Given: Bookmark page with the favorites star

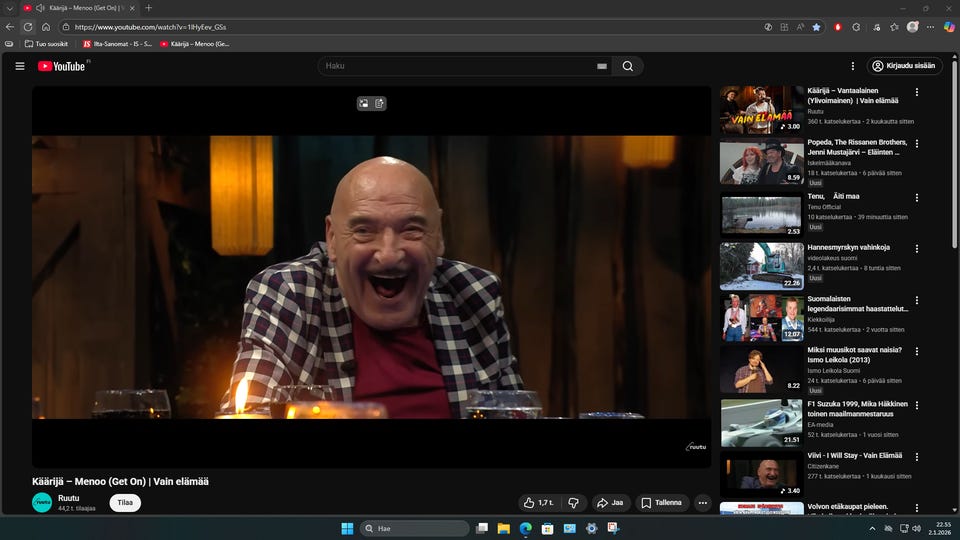Looking at the screenshot, I should point(816,27).
